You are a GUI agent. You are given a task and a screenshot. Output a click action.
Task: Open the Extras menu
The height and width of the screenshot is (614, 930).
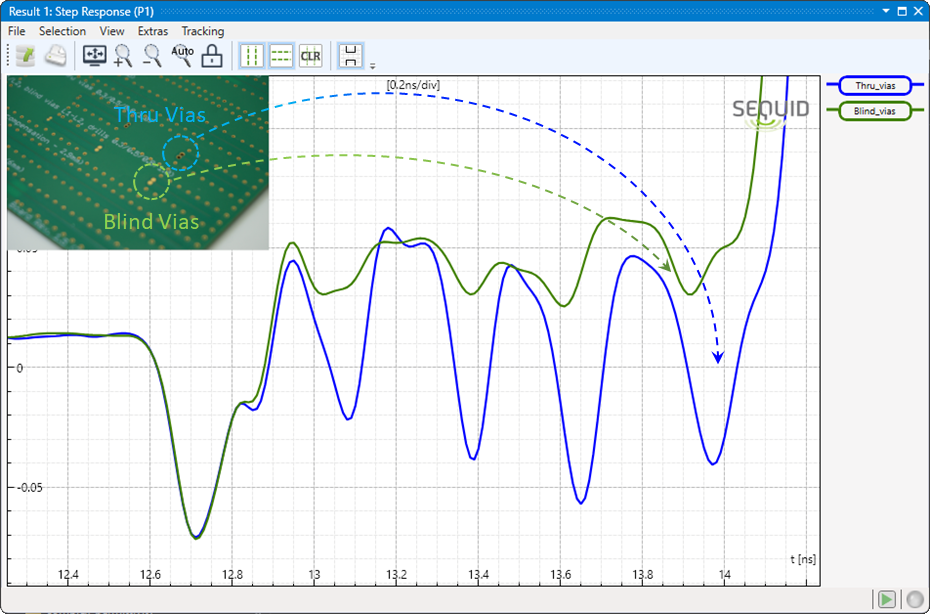[153, 31]
